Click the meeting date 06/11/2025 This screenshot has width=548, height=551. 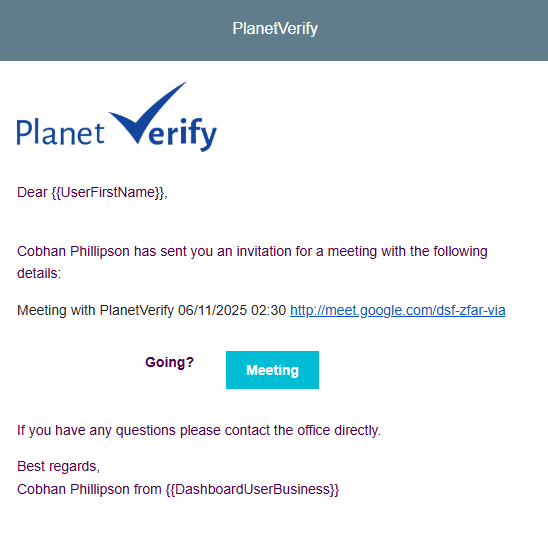(213, 310)
